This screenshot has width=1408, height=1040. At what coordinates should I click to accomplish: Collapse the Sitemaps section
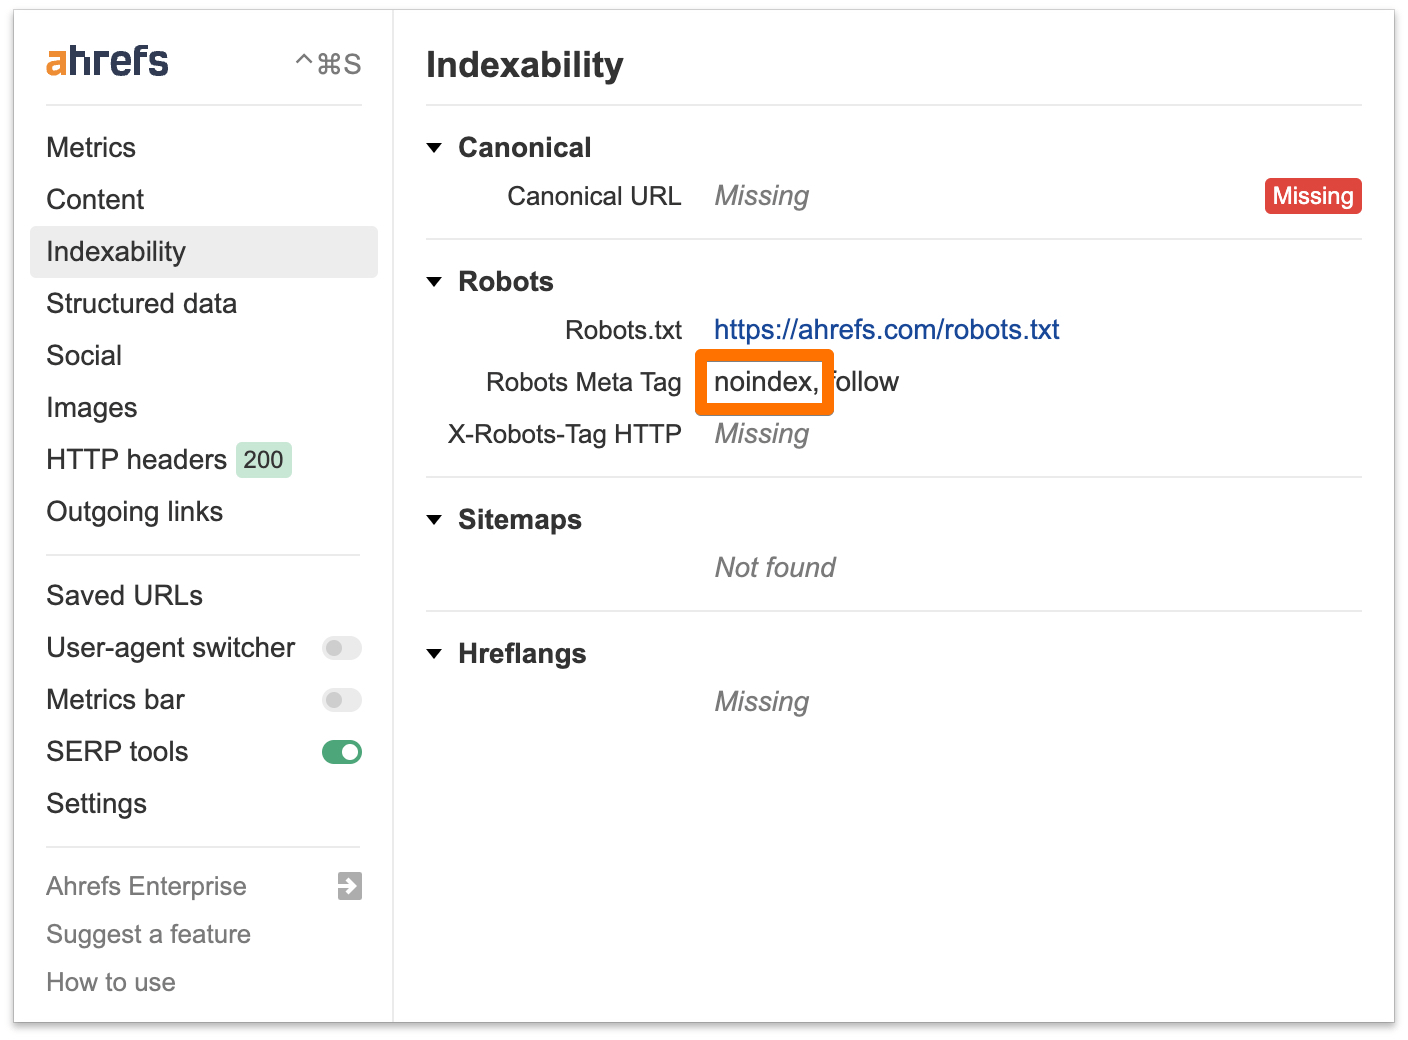pyautogui.click(x=434, y=519)
